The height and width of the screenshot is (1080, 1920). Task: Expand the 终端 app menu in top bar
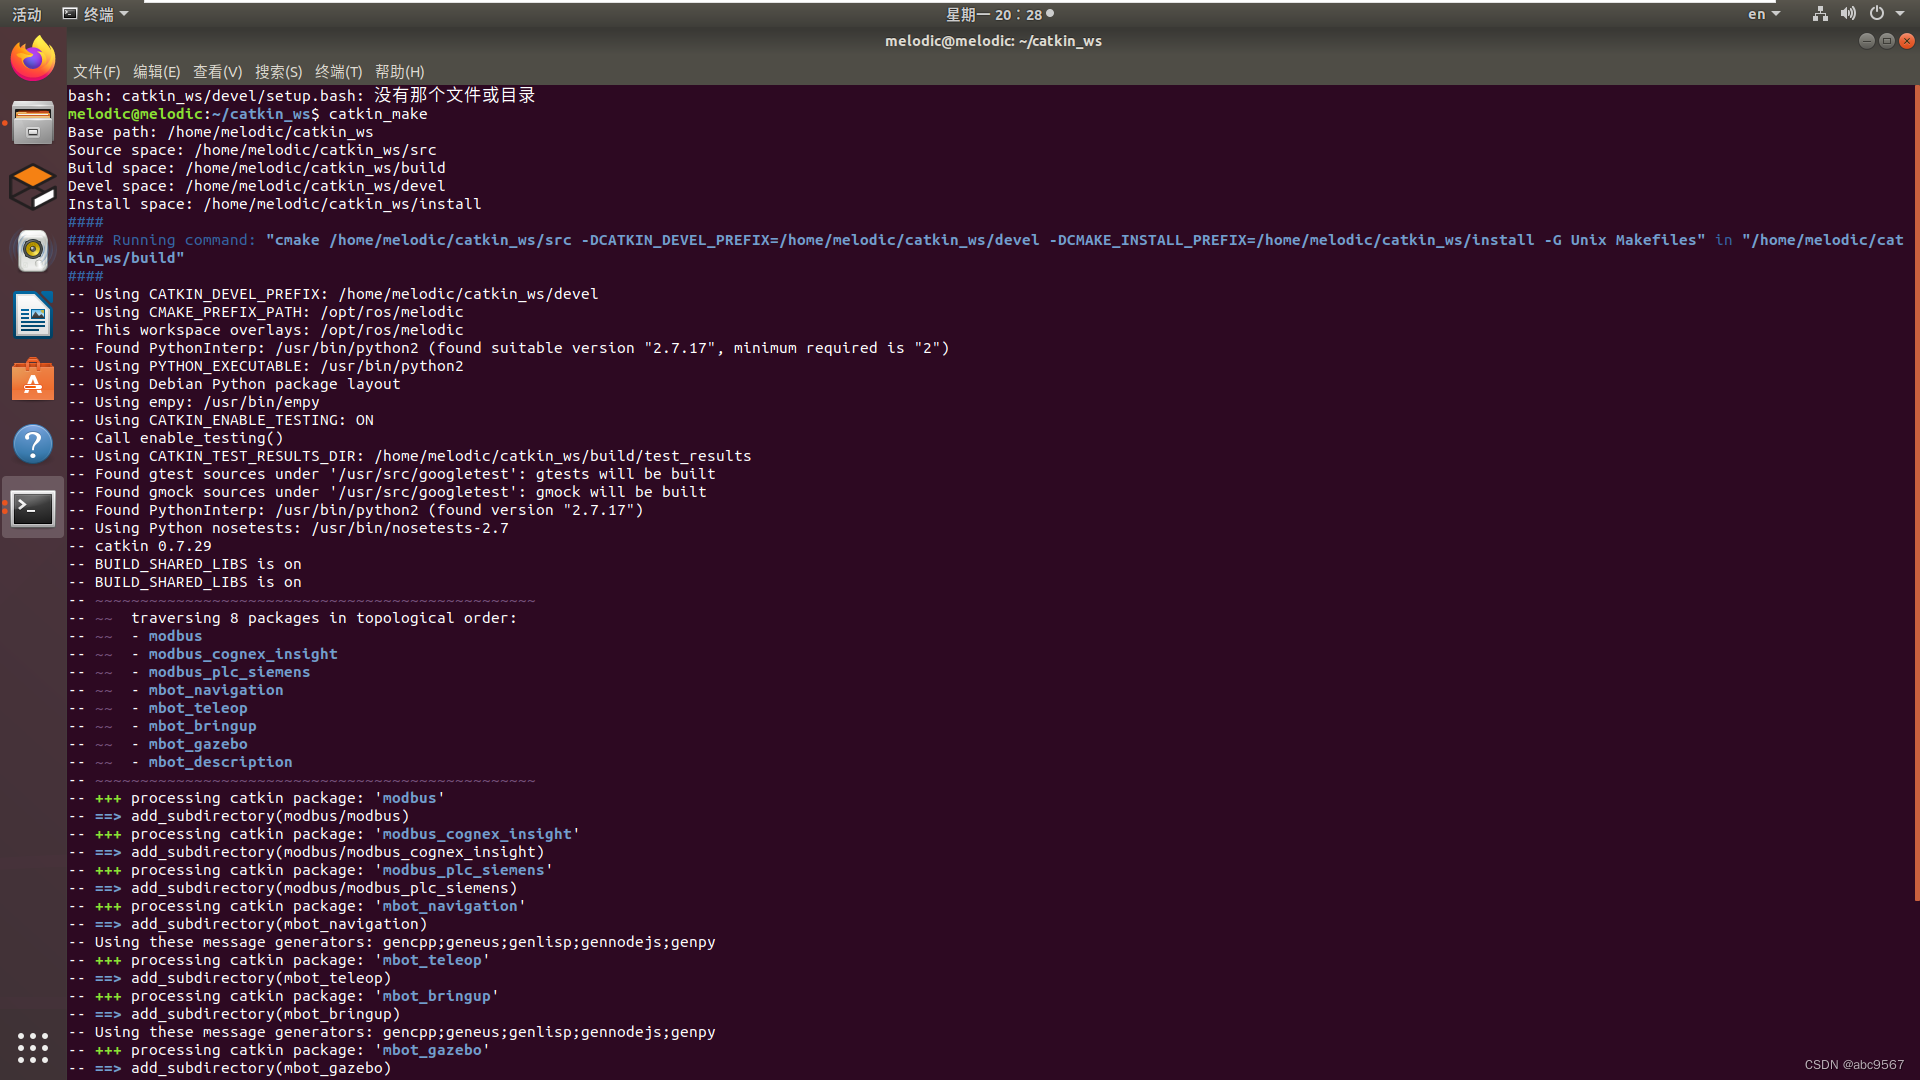(x=96, y=14)
